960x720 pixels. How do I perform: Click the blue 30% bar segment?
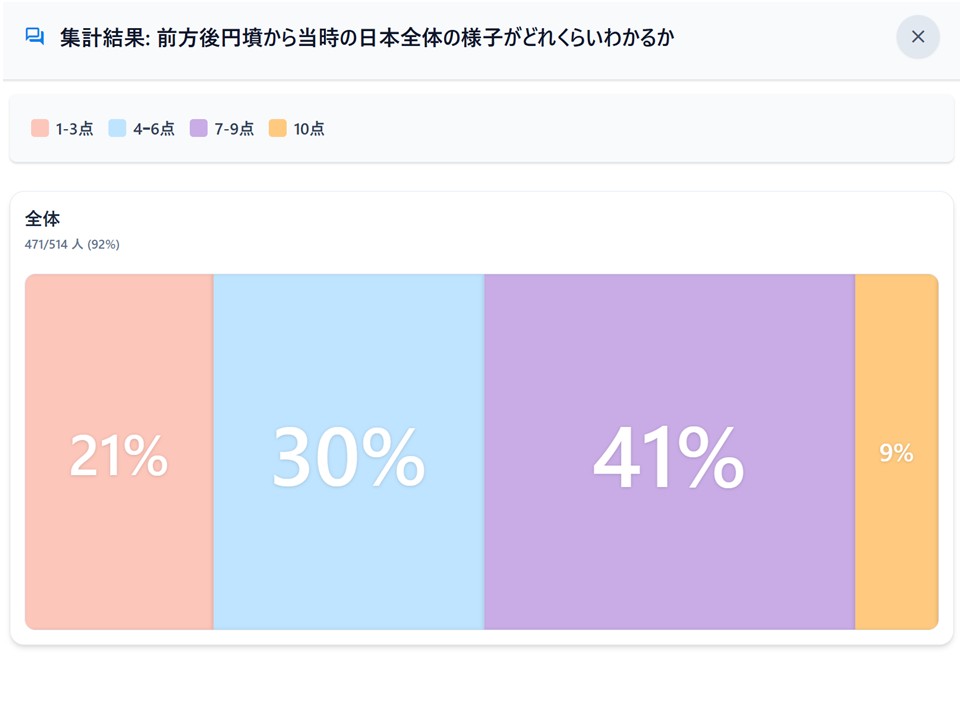click(348, 452)
